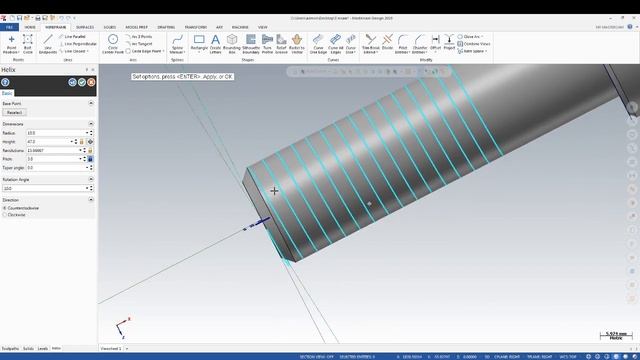Select the Counterclockwise direction option
The image size is (640, 360).
[x=21, y=208]
